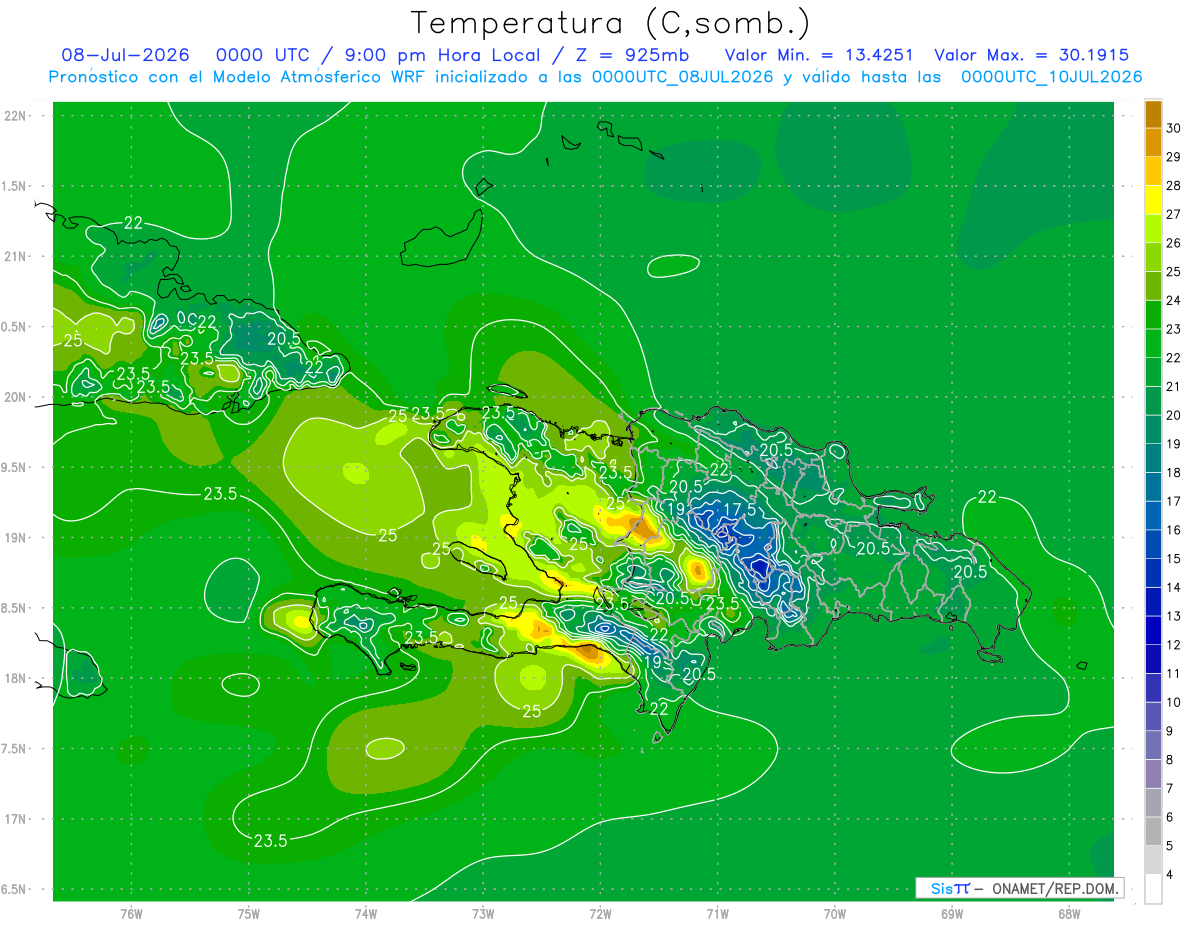Click the legend scale label "4"

(x=1170, y=876)
